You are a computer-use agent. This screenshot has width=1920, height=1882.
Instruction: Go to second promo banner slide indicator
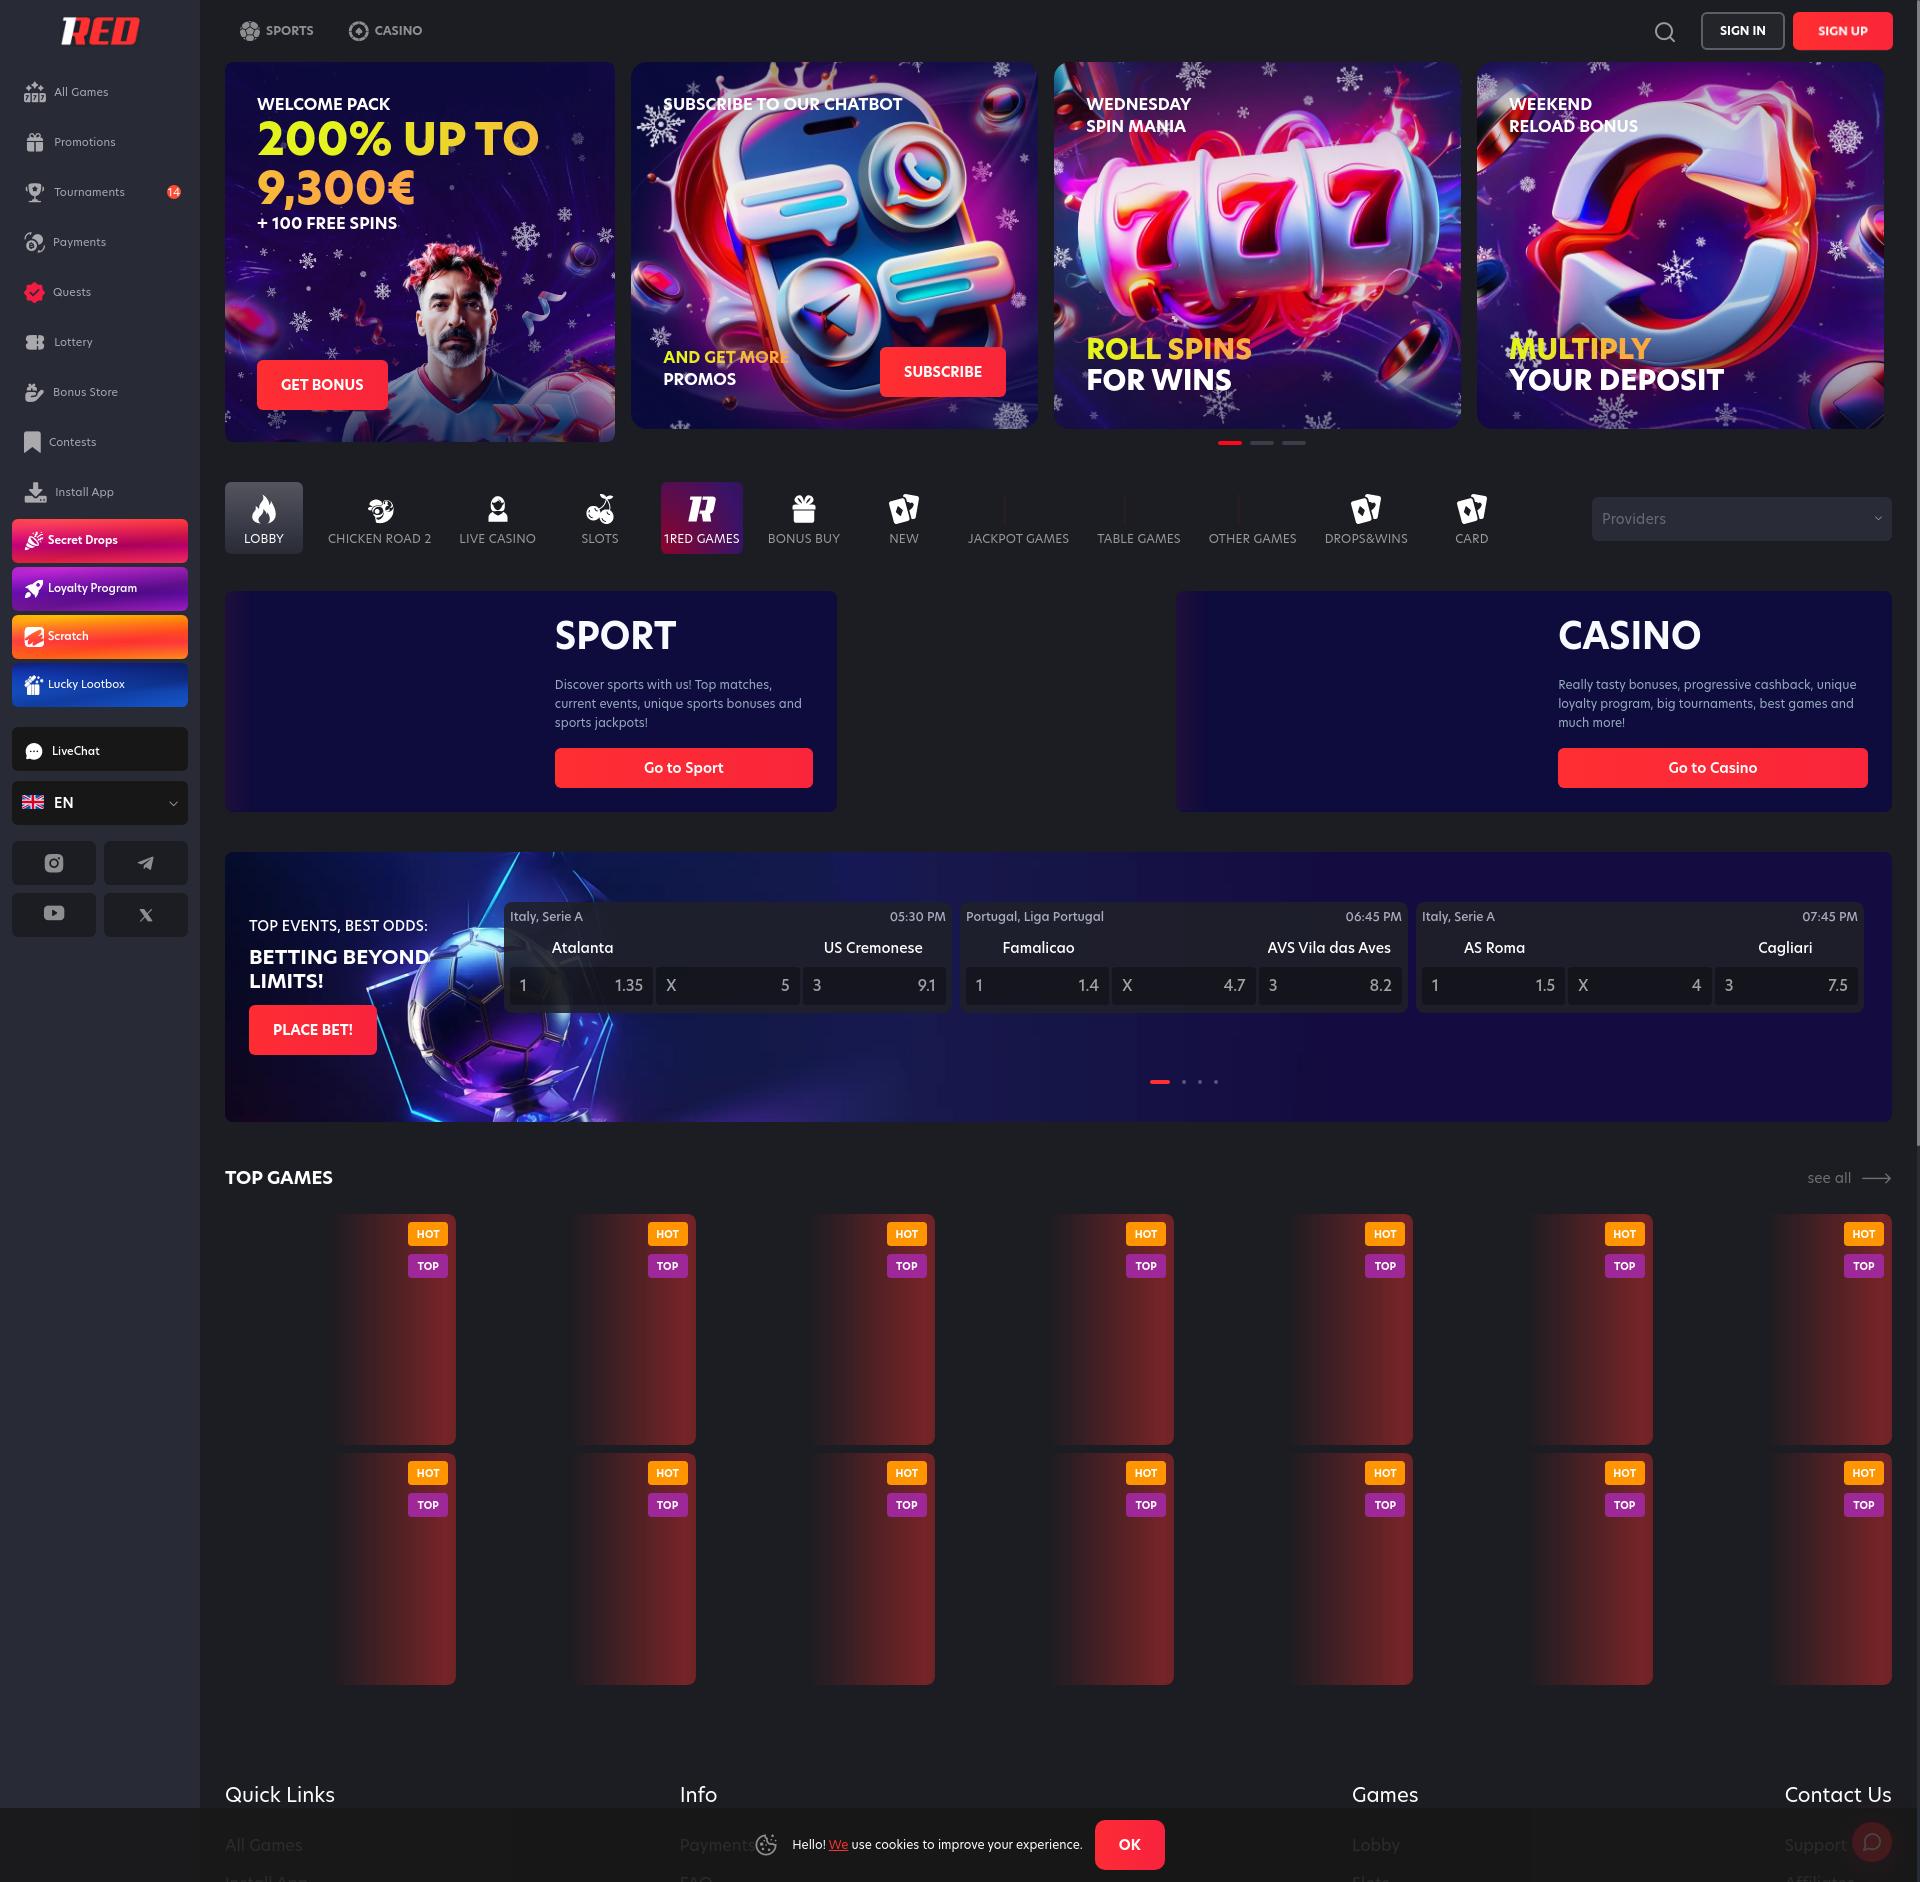coord(1261,443)
